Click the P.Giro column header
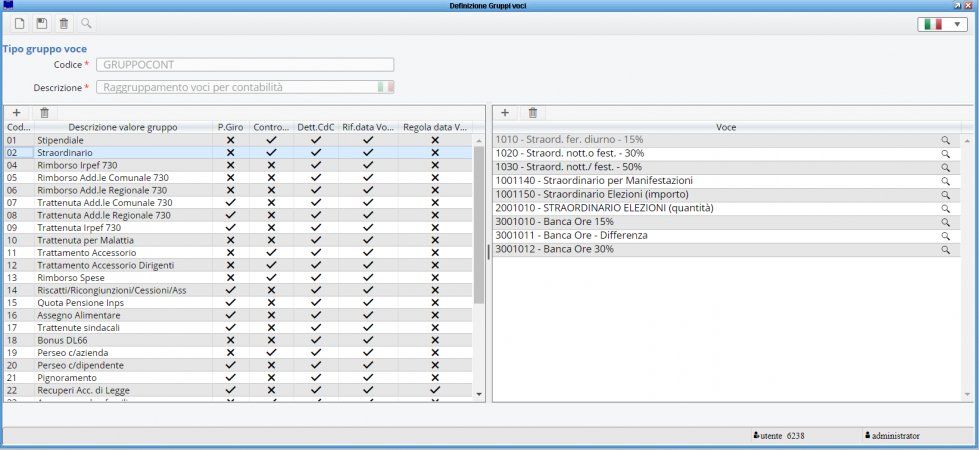The width and height of the screenshot is (979, 450). (230, 128)
